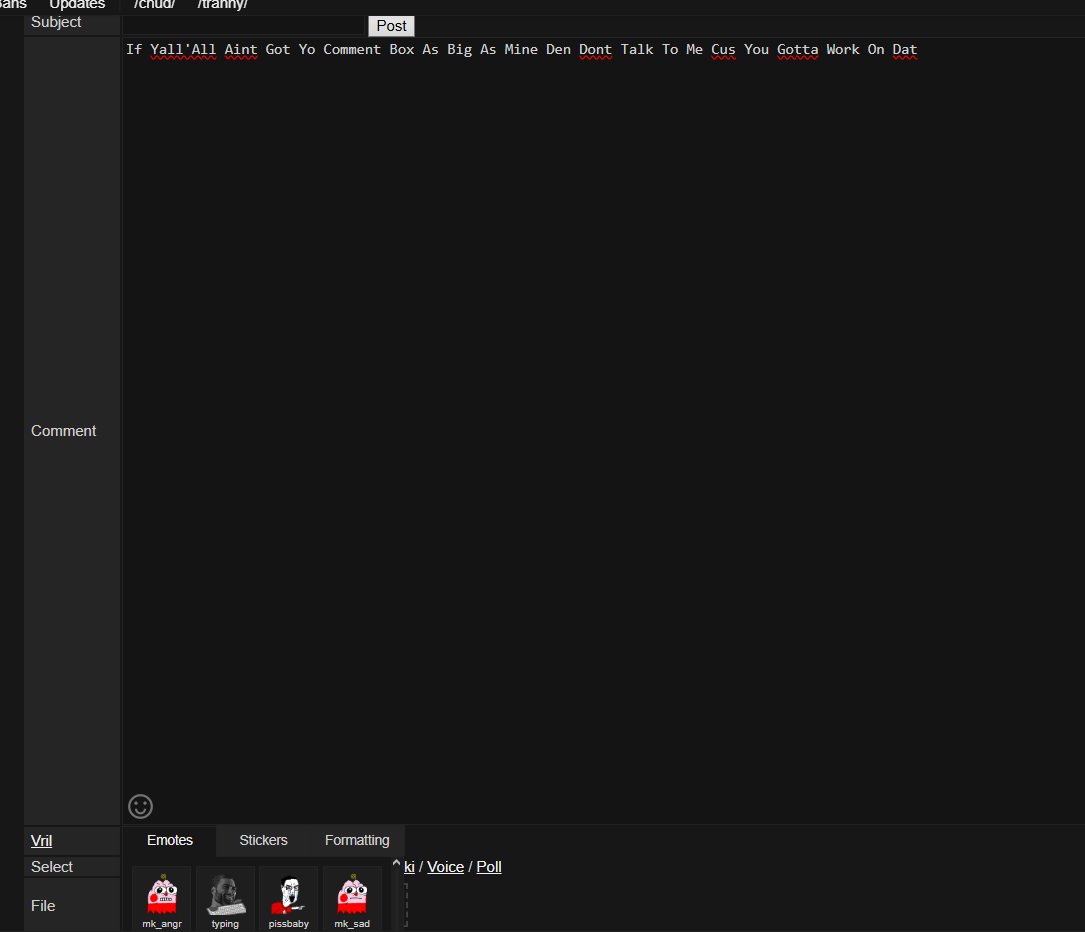The width and height of the screenshot is (1085, 932).
Task: Place cursor on the word 'Dat' in comment
Action: tap(905, 50)
